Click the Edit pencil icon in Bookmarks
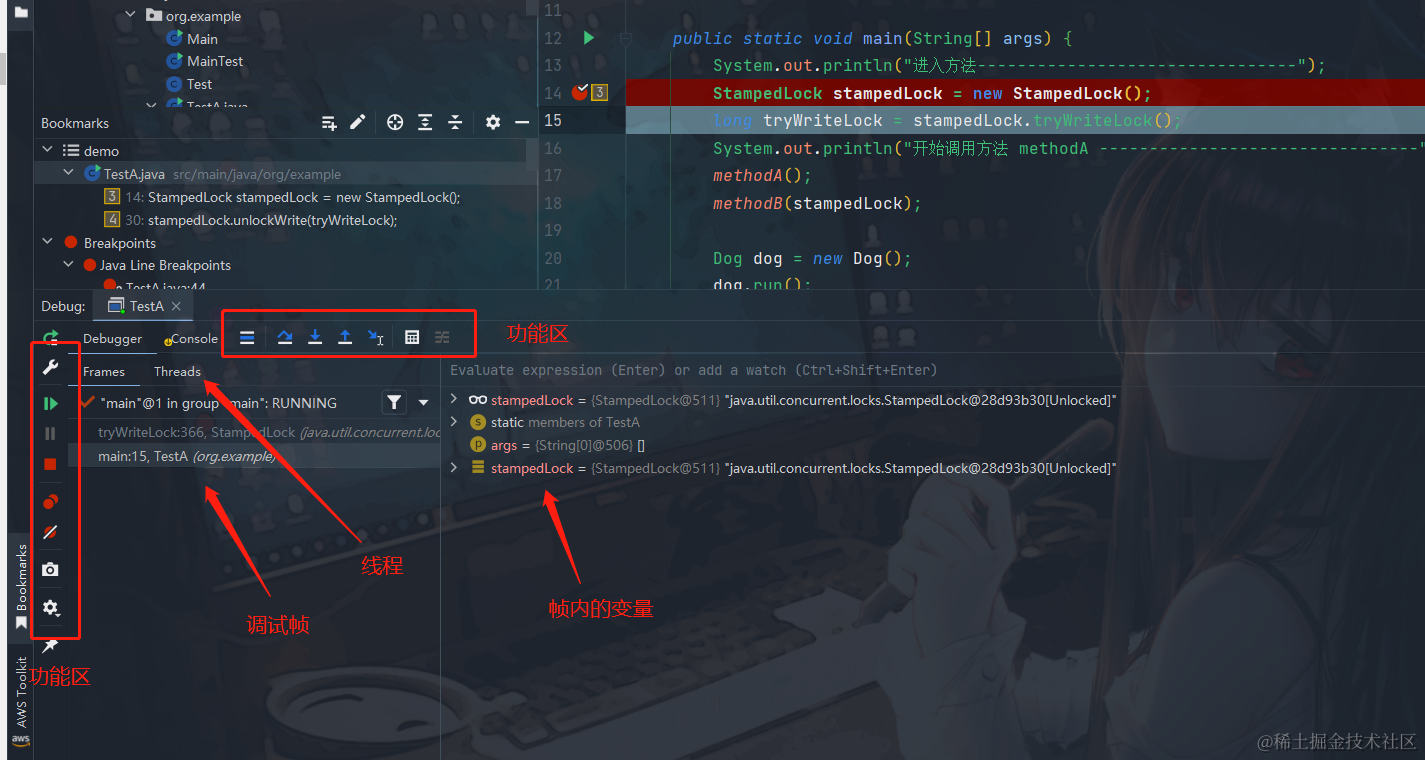This screenshot has height=760, width=1425. point(357,122)
